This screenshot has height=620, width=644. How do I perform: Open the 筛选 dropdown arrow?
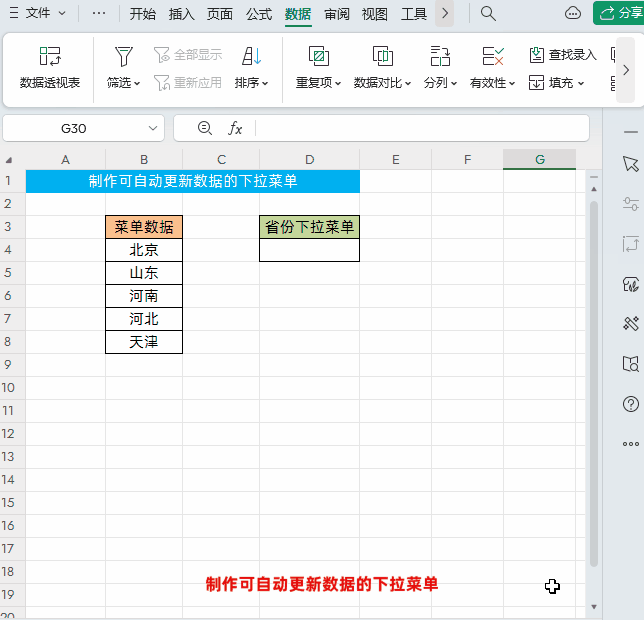(x=137, y=84)
